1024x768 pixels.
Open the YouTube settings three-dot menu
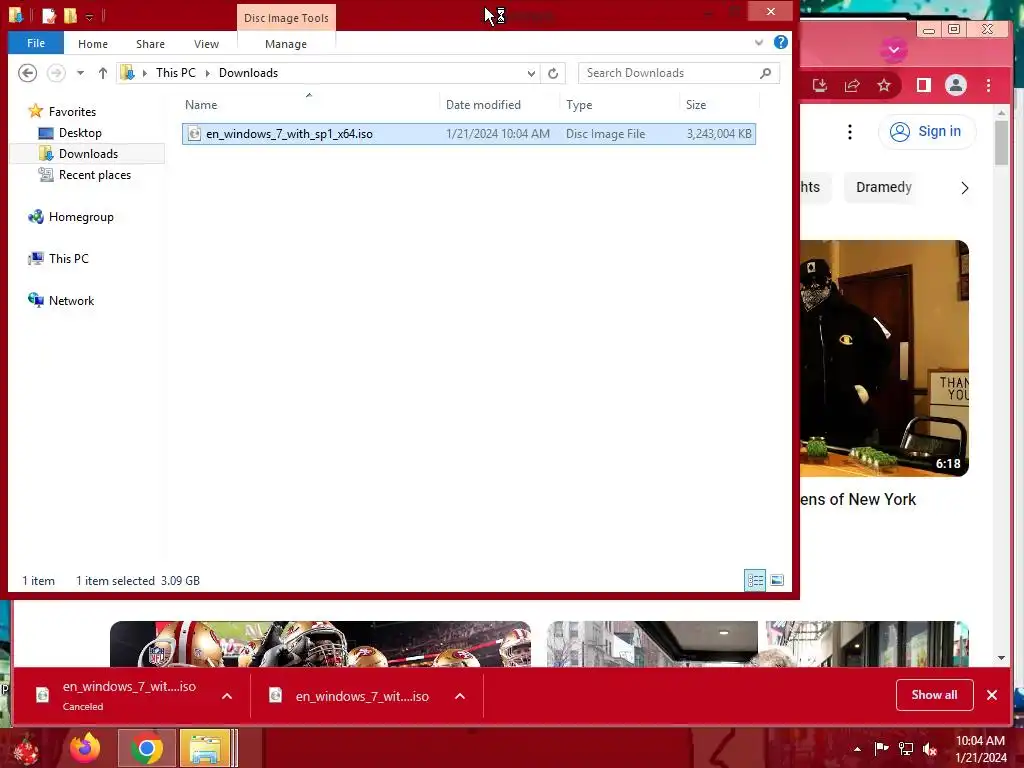(x=850, y=132)
